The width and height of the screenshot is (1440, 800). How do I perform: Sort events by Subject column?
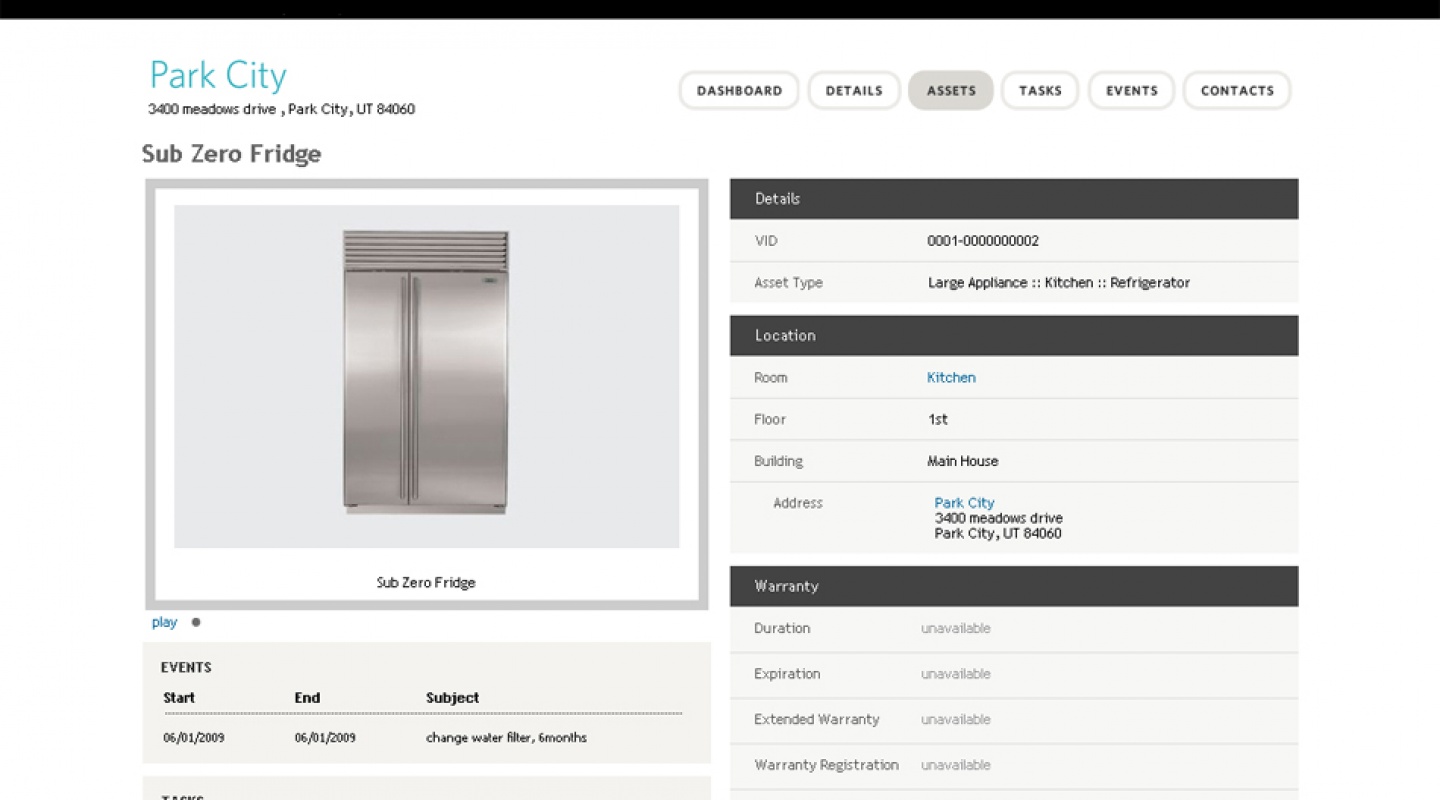(452, 698)
